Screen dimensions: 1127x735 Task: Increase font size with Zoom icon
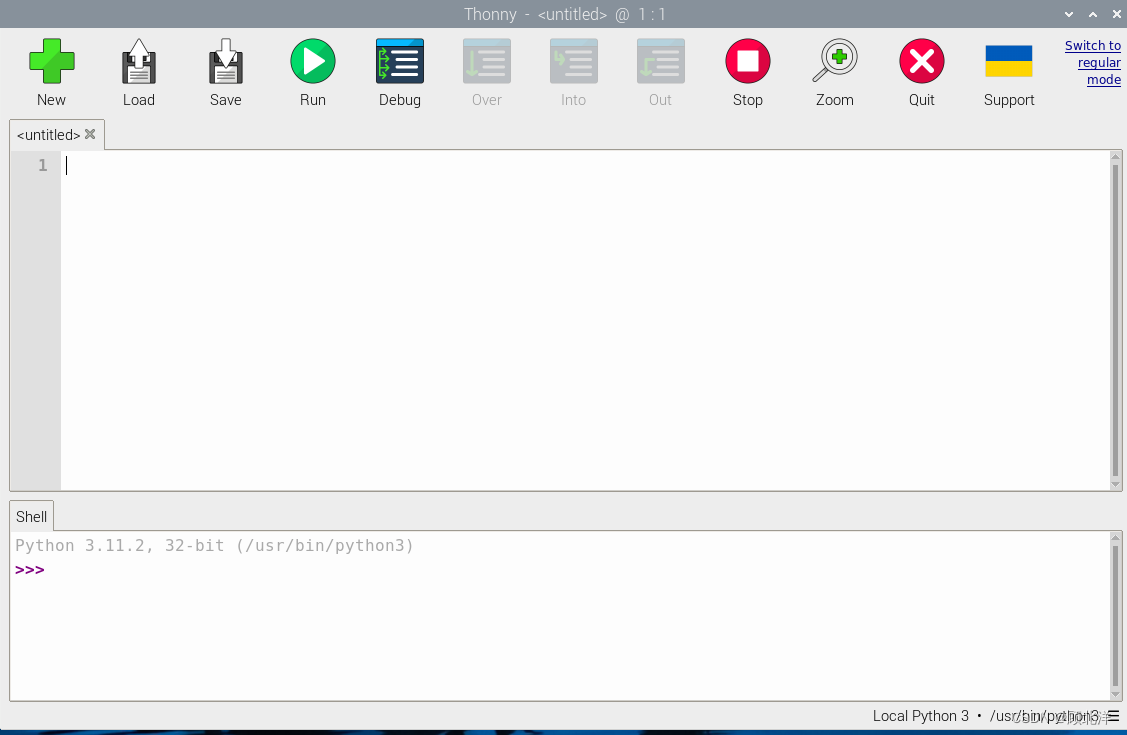click(x=834, y=62)
